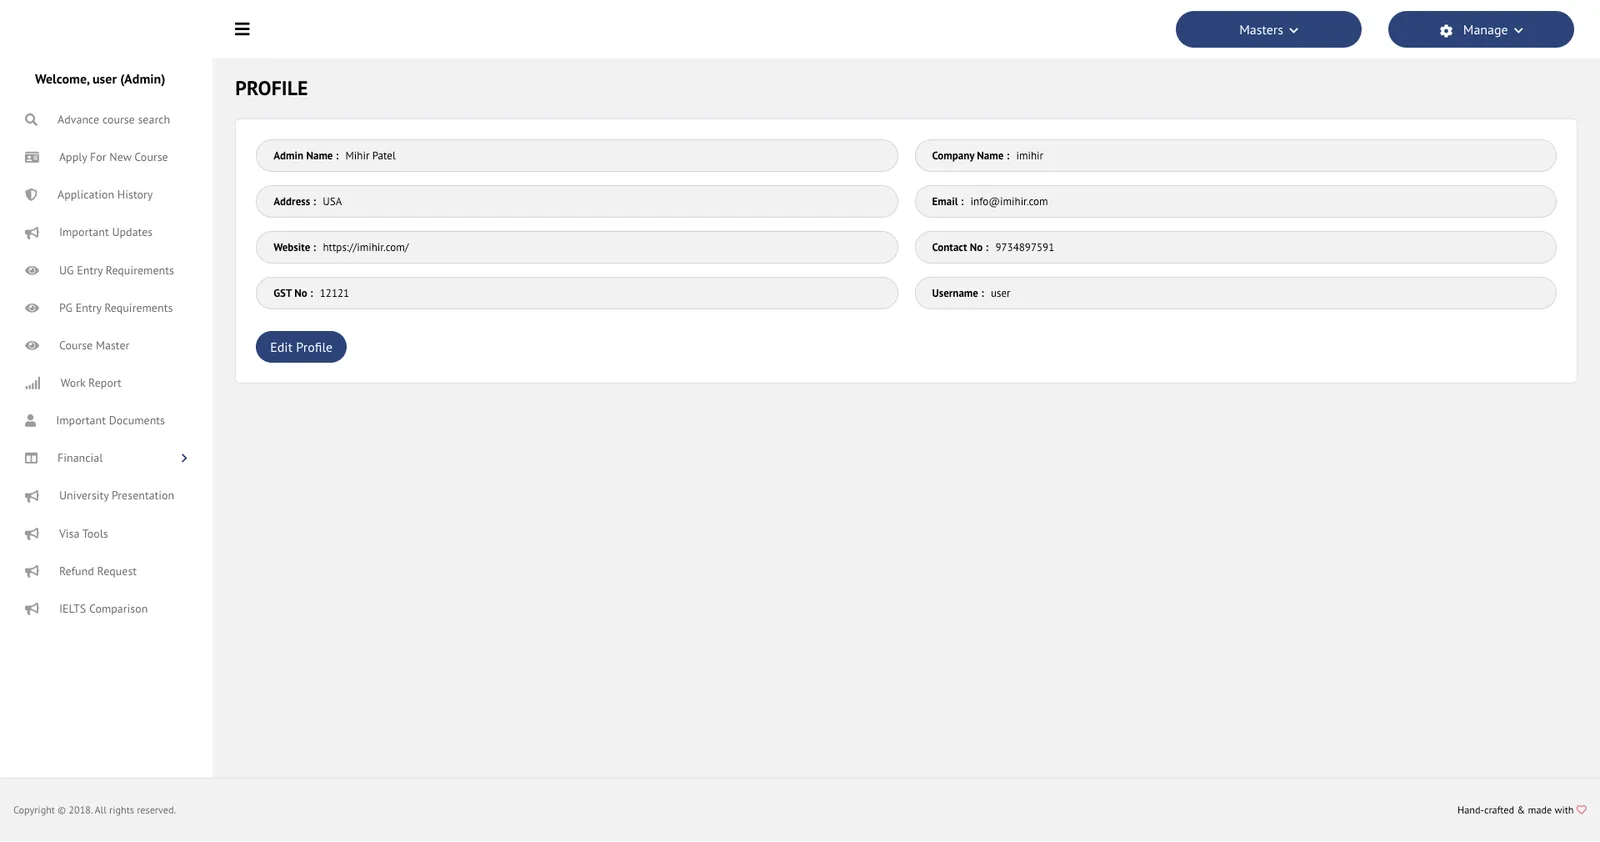Open the Masters dropdown menu

click(1268, 30)
